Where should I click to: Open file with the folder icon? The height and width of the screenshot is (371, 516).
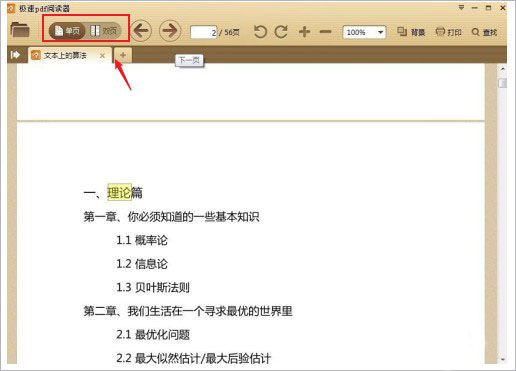20,30
